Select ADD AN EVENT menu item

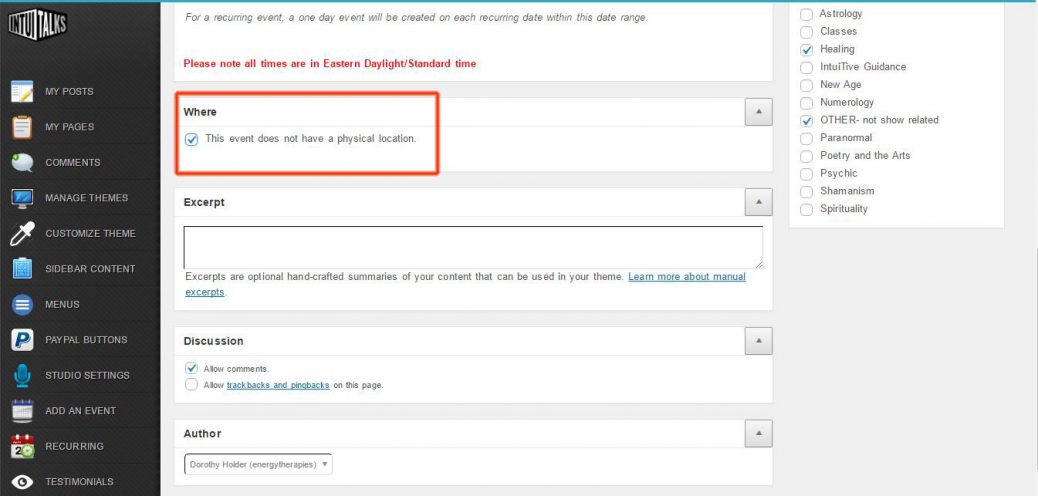coord(81,411)
